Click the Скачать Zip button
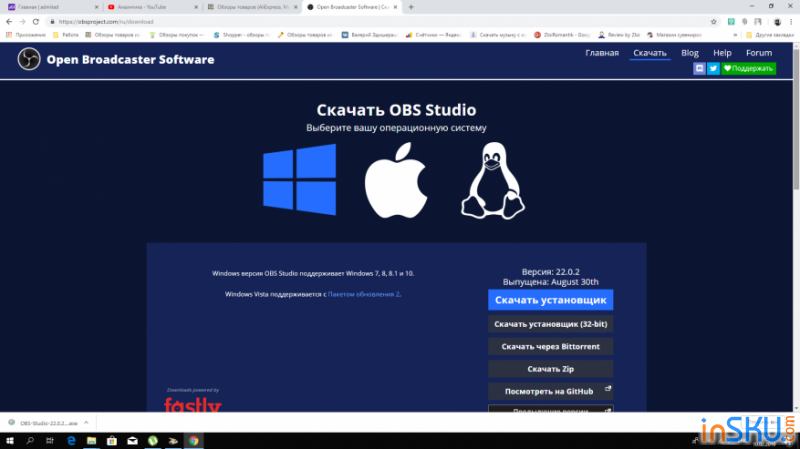Image resolution: width=800 pixels, height=449 pixels. 551,369
